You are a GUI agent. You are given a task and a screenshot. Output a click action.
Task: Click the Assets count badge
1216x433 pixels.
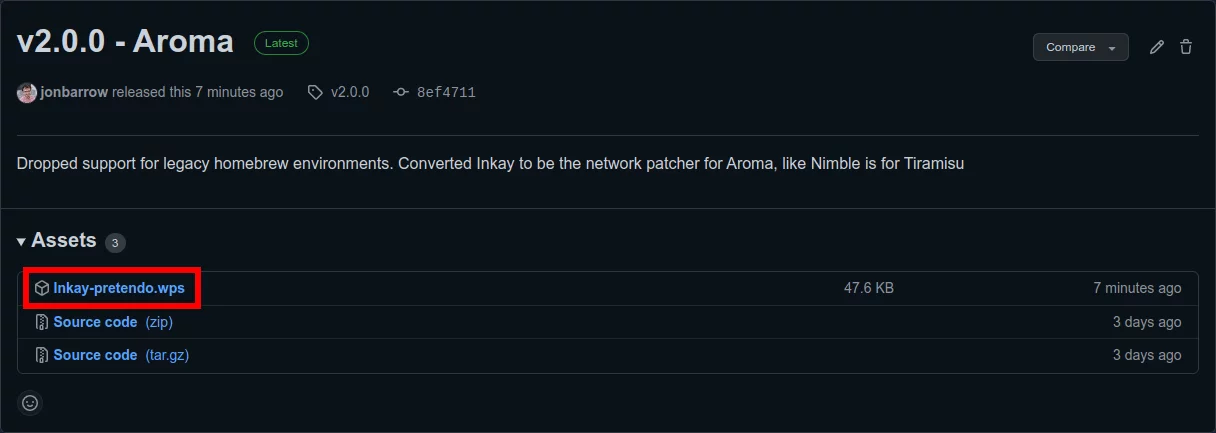click(115, 243)
